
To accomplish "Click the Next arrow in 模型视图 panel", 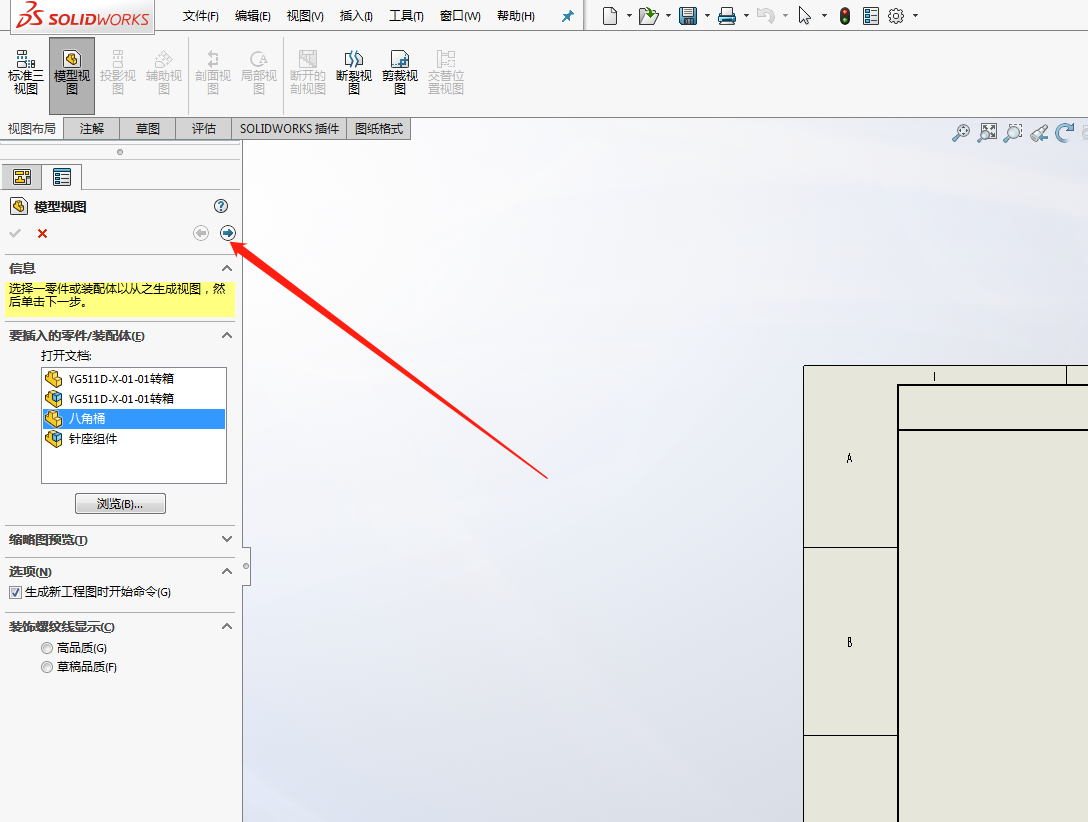I will (228, 233).
